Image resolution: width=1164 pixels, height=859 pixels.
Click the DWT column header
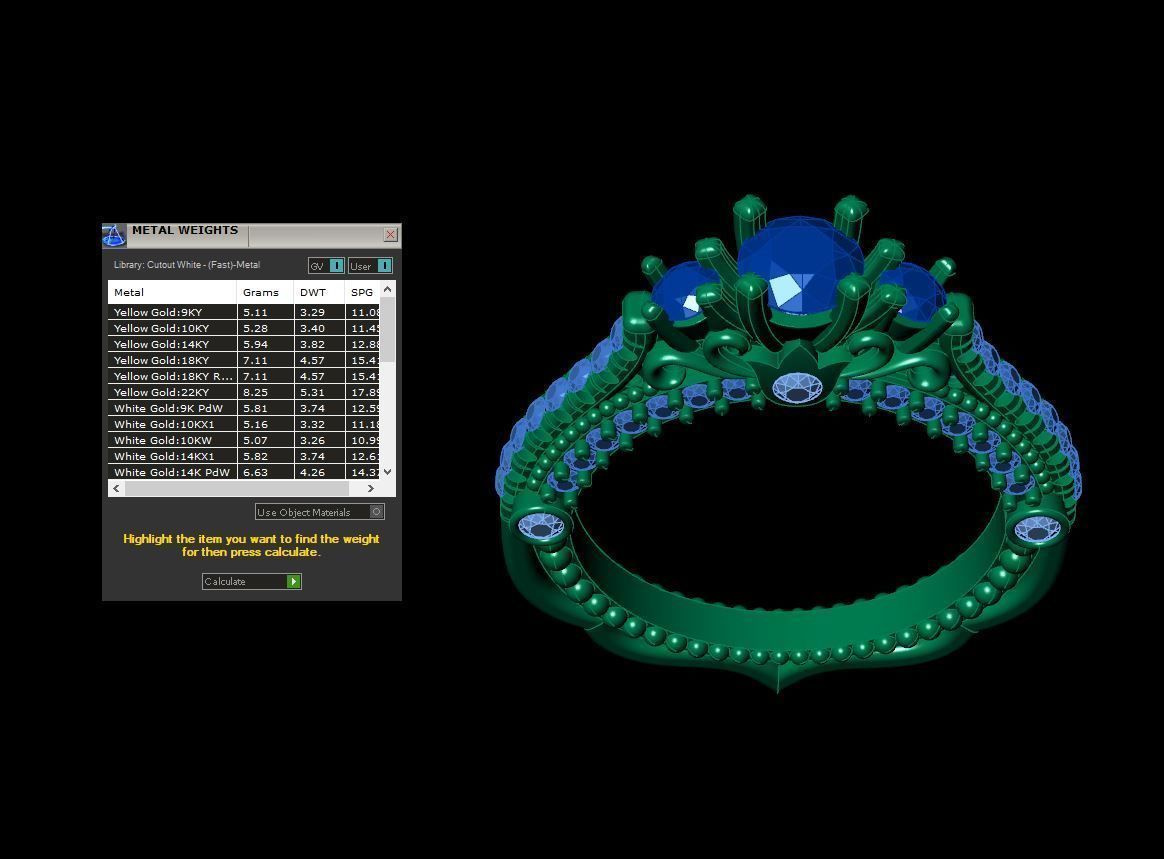tap(319, 292)
